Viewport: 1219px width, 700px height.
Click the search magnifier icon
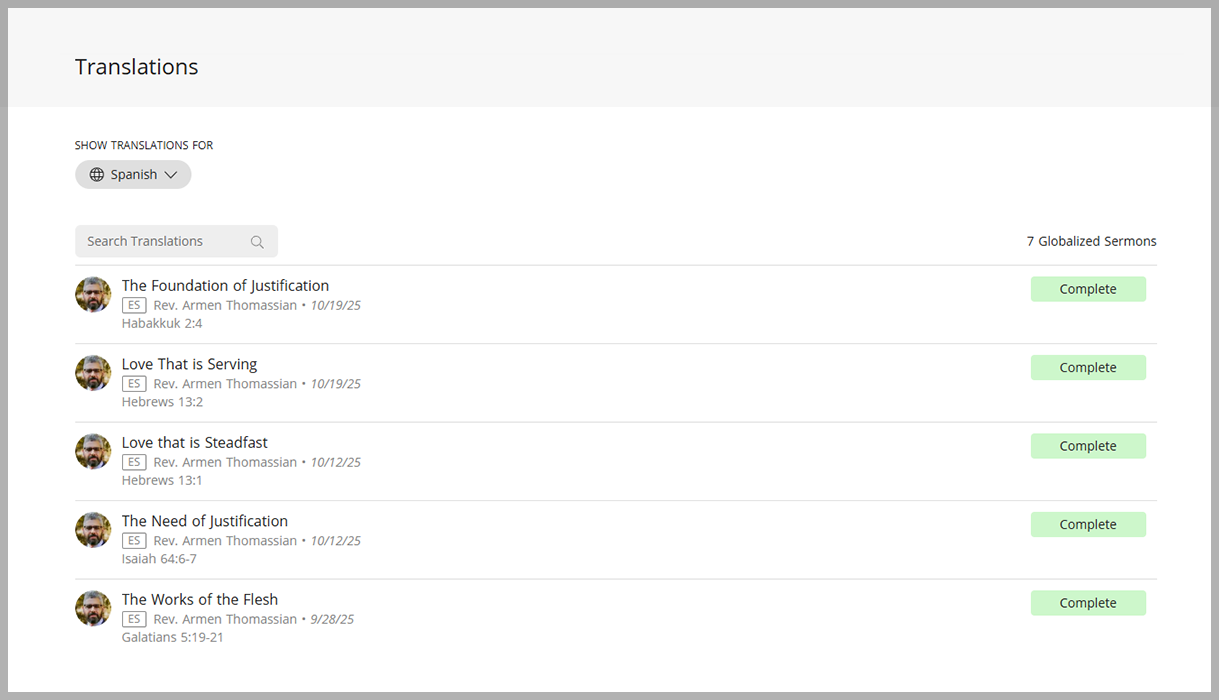tap(257, 242)
